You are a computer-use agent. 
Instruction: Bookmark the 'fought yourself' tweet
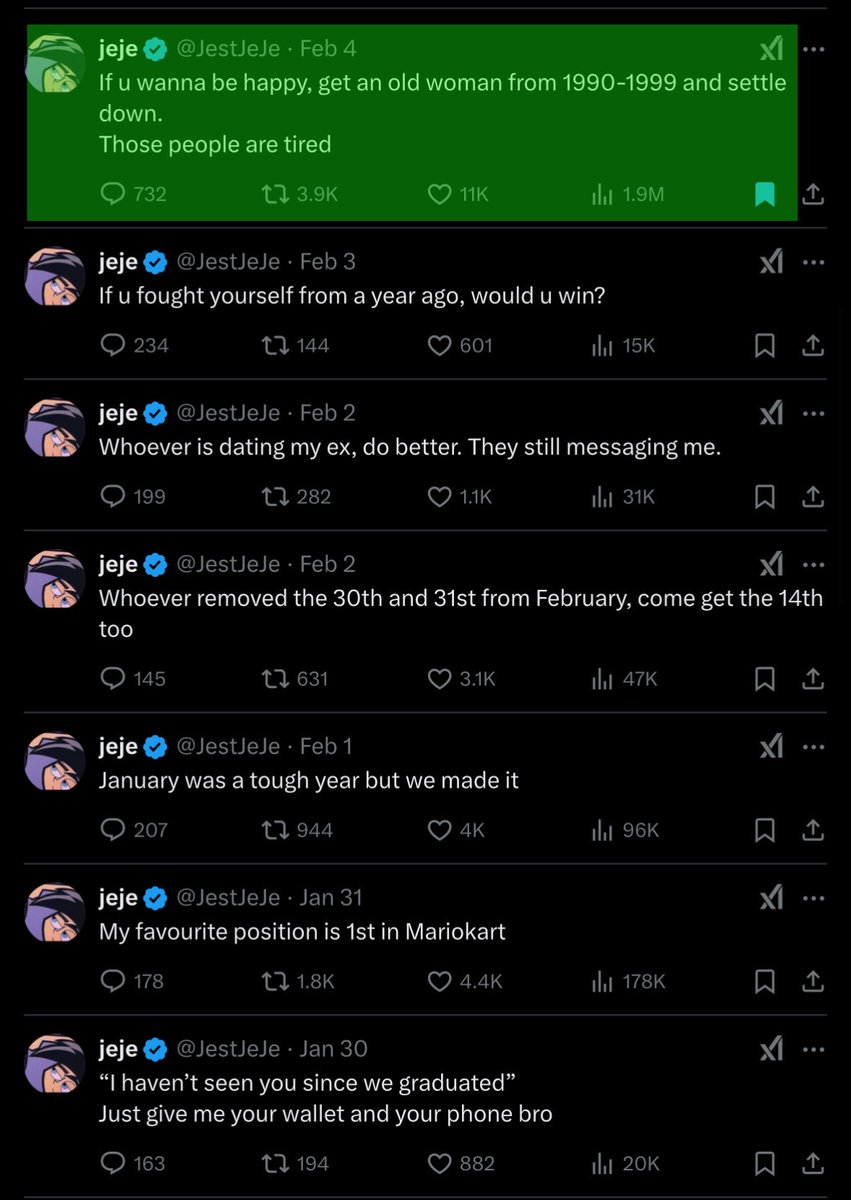[765, 345]
